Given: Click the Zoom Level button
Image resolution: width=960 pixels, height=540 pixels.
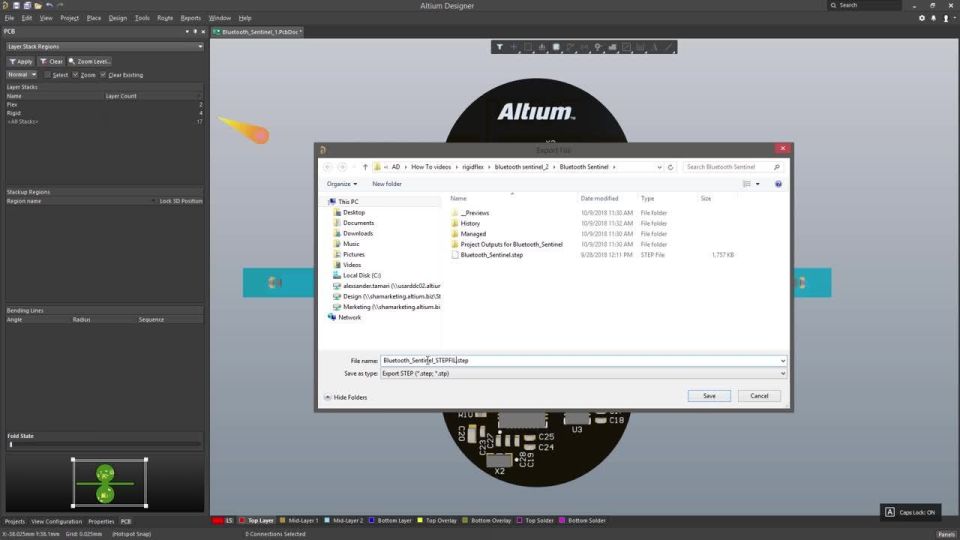Looking at the screenshot, I should (x=89, y=61).
